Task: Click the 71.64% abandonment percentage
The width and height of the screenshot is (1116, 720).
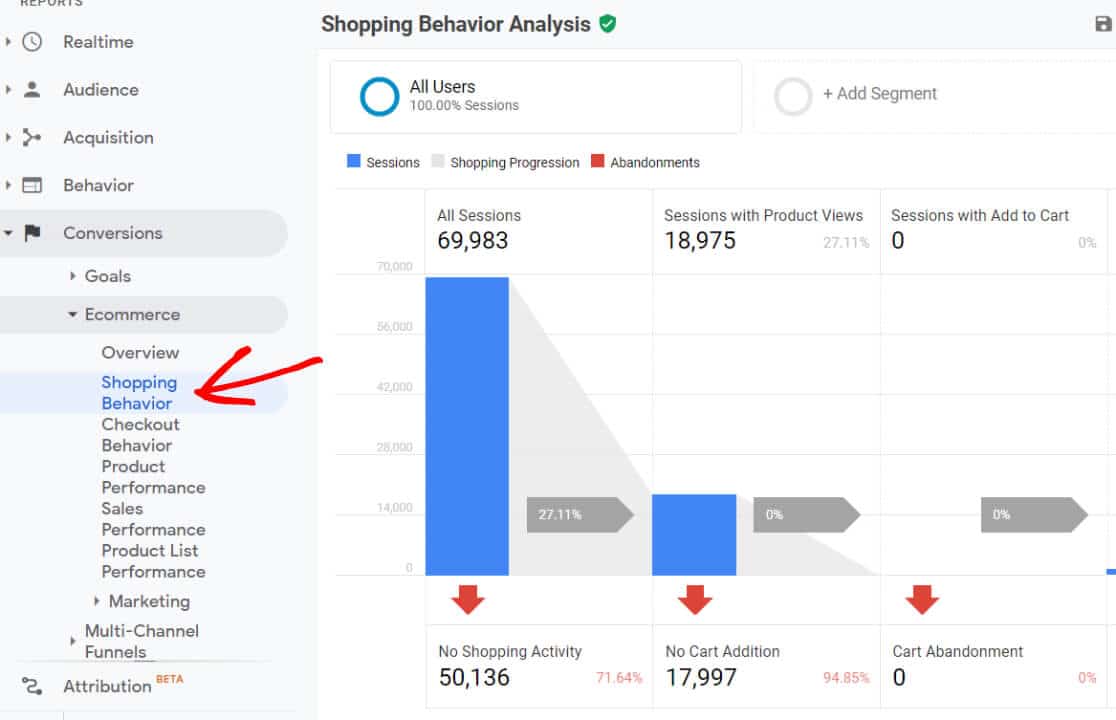Action: (x=619, y=677)
